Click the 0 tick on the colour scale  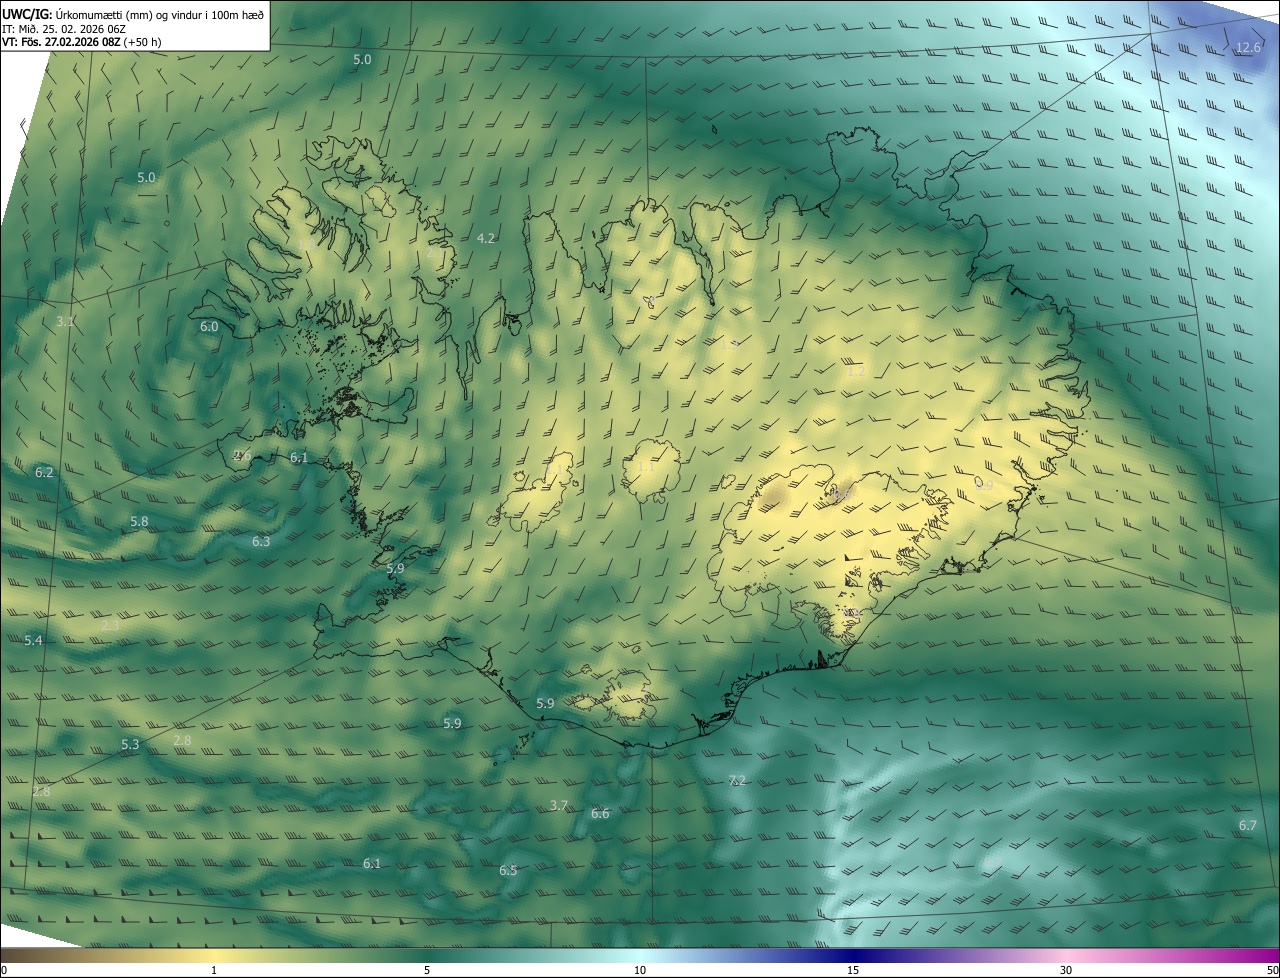pos(4,970)
